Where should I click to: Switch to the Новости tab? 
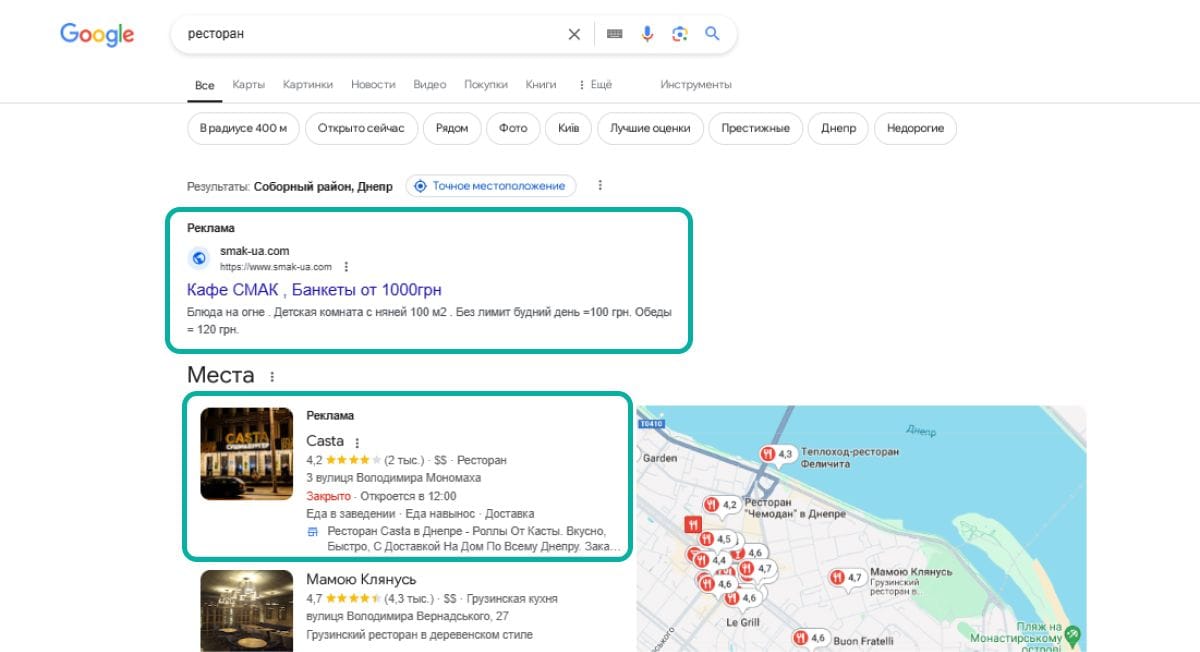point(373,85)
